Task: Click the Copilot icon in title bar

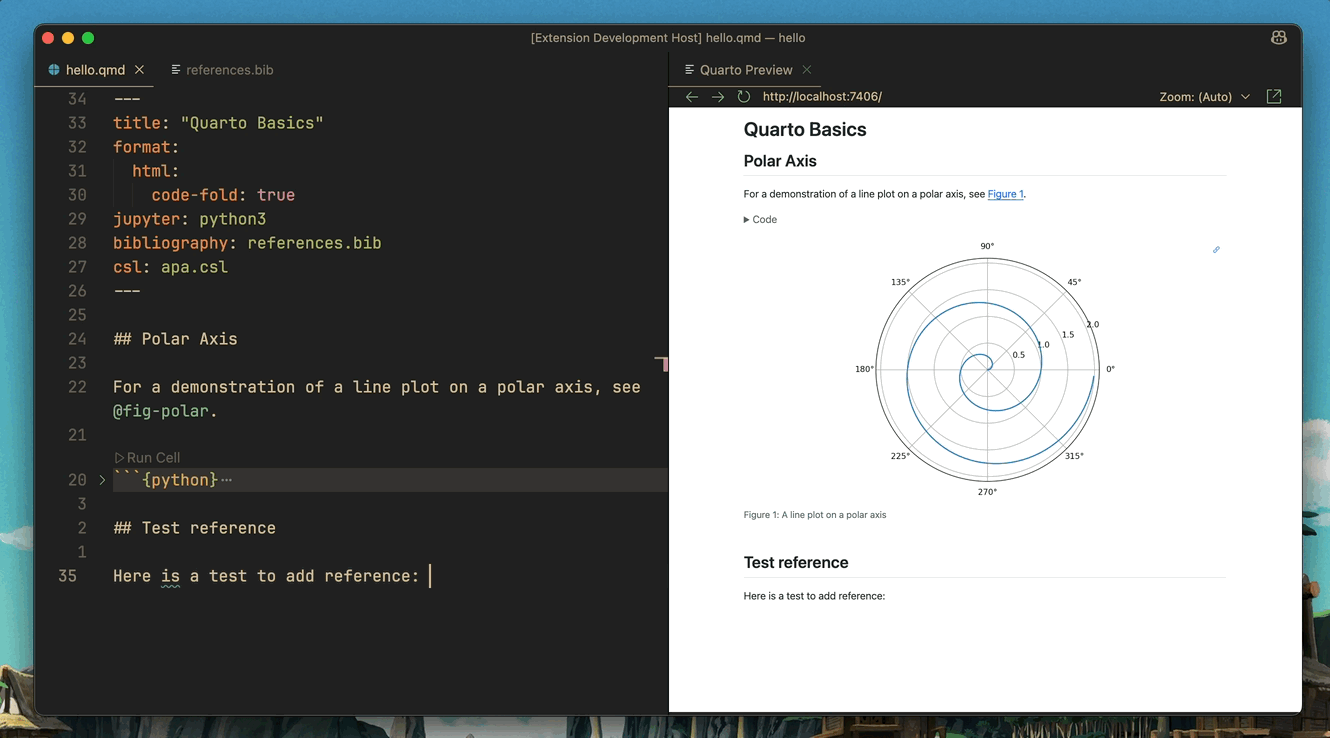Action: pos(1278,38)
